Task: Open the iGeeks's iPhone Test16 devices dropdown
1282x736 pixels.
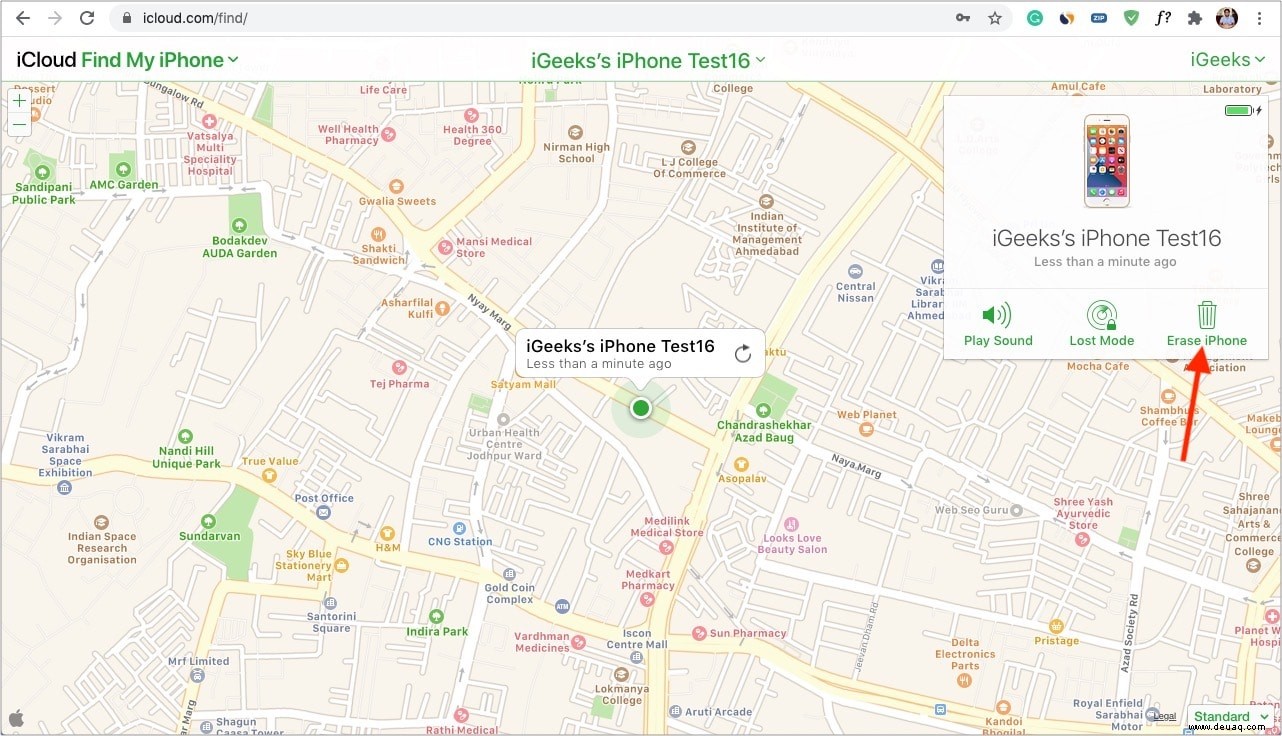Action: coord(648,61)
